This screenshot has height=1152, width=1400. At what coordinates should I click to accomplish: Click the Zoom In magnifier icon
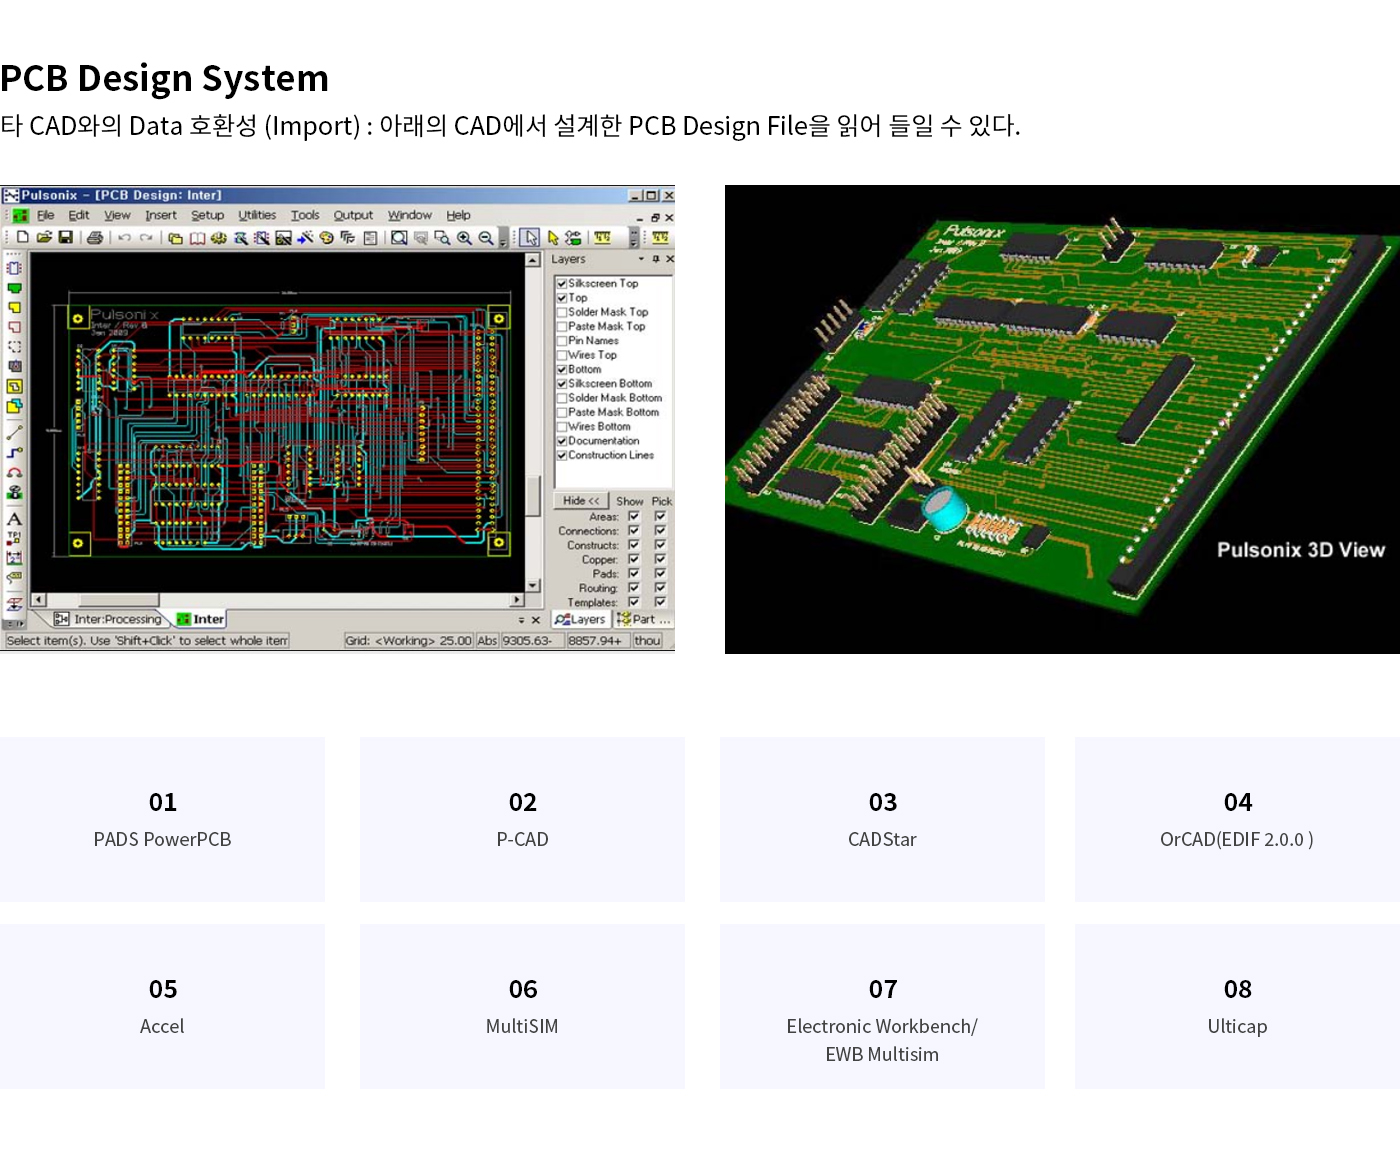point(464,238)
